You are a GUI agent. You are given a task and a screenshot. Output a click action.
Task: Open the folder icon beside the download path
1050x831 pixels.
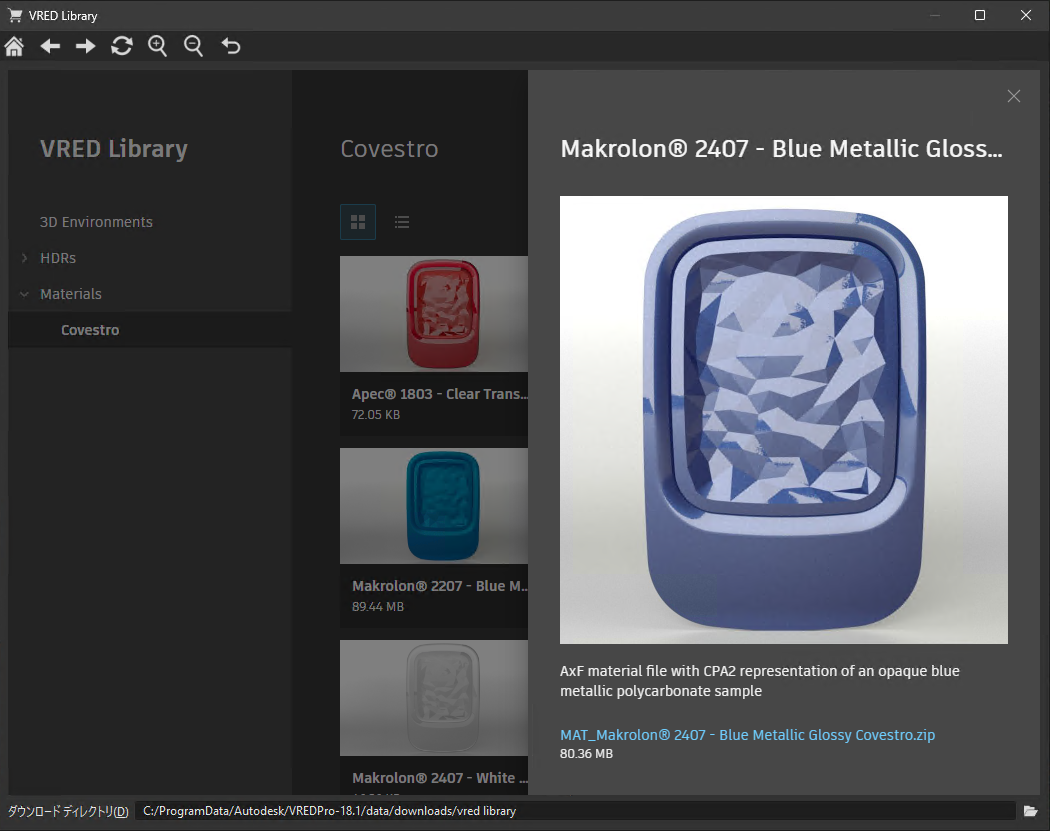point(1032,811)
